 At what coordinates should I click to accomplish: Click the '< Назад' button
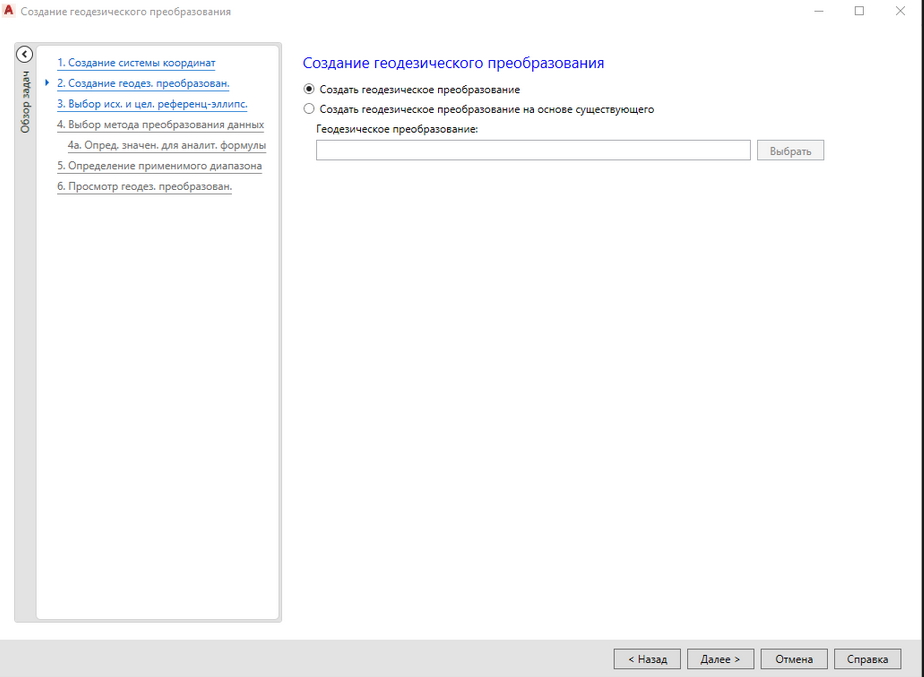click(x=647, y=659)
